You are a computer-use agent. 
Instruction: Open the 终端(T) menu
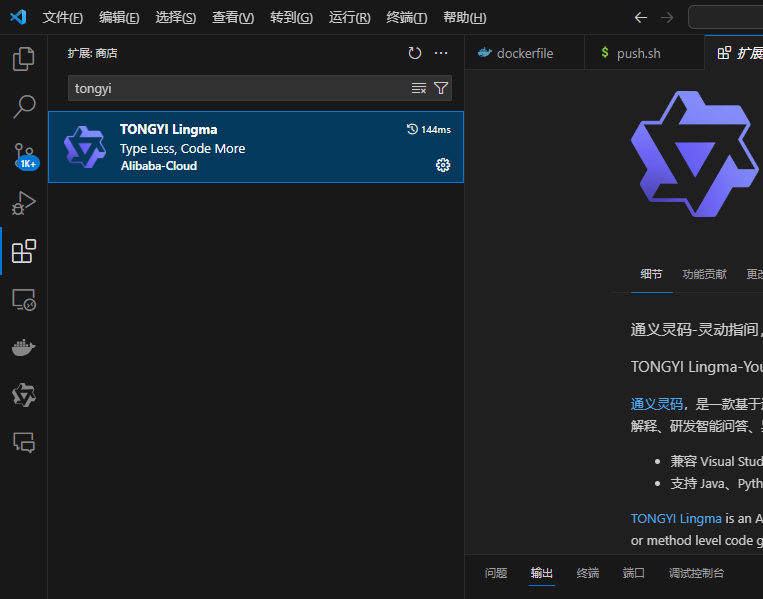tap(407, 18)
